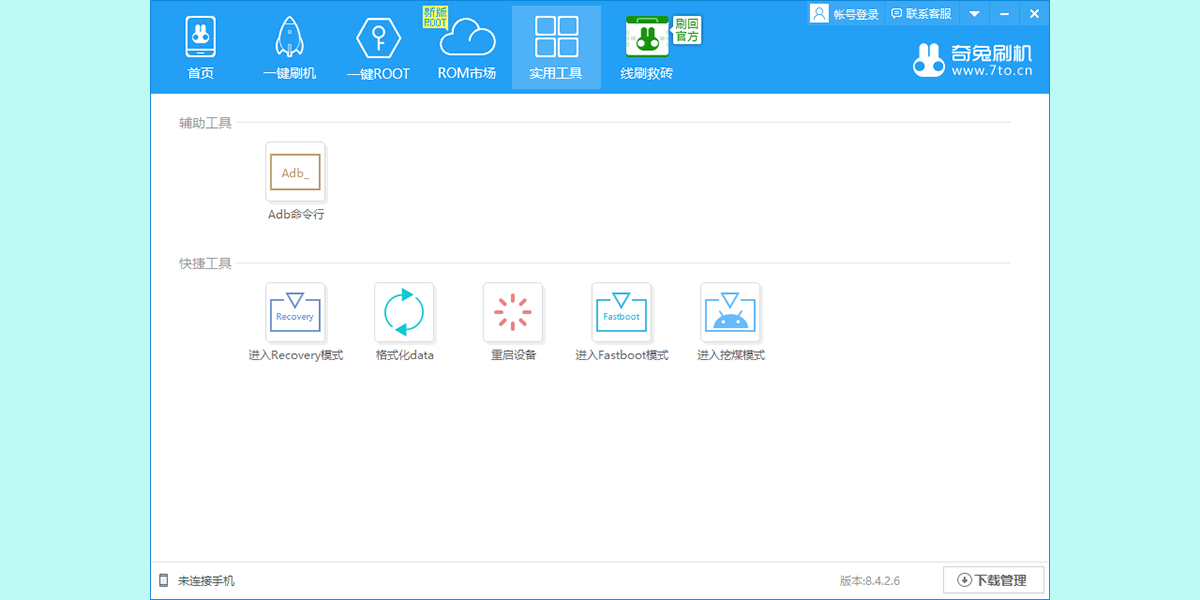Click the 进入挖煤模式 Android icon

click(x=730, y=314)
